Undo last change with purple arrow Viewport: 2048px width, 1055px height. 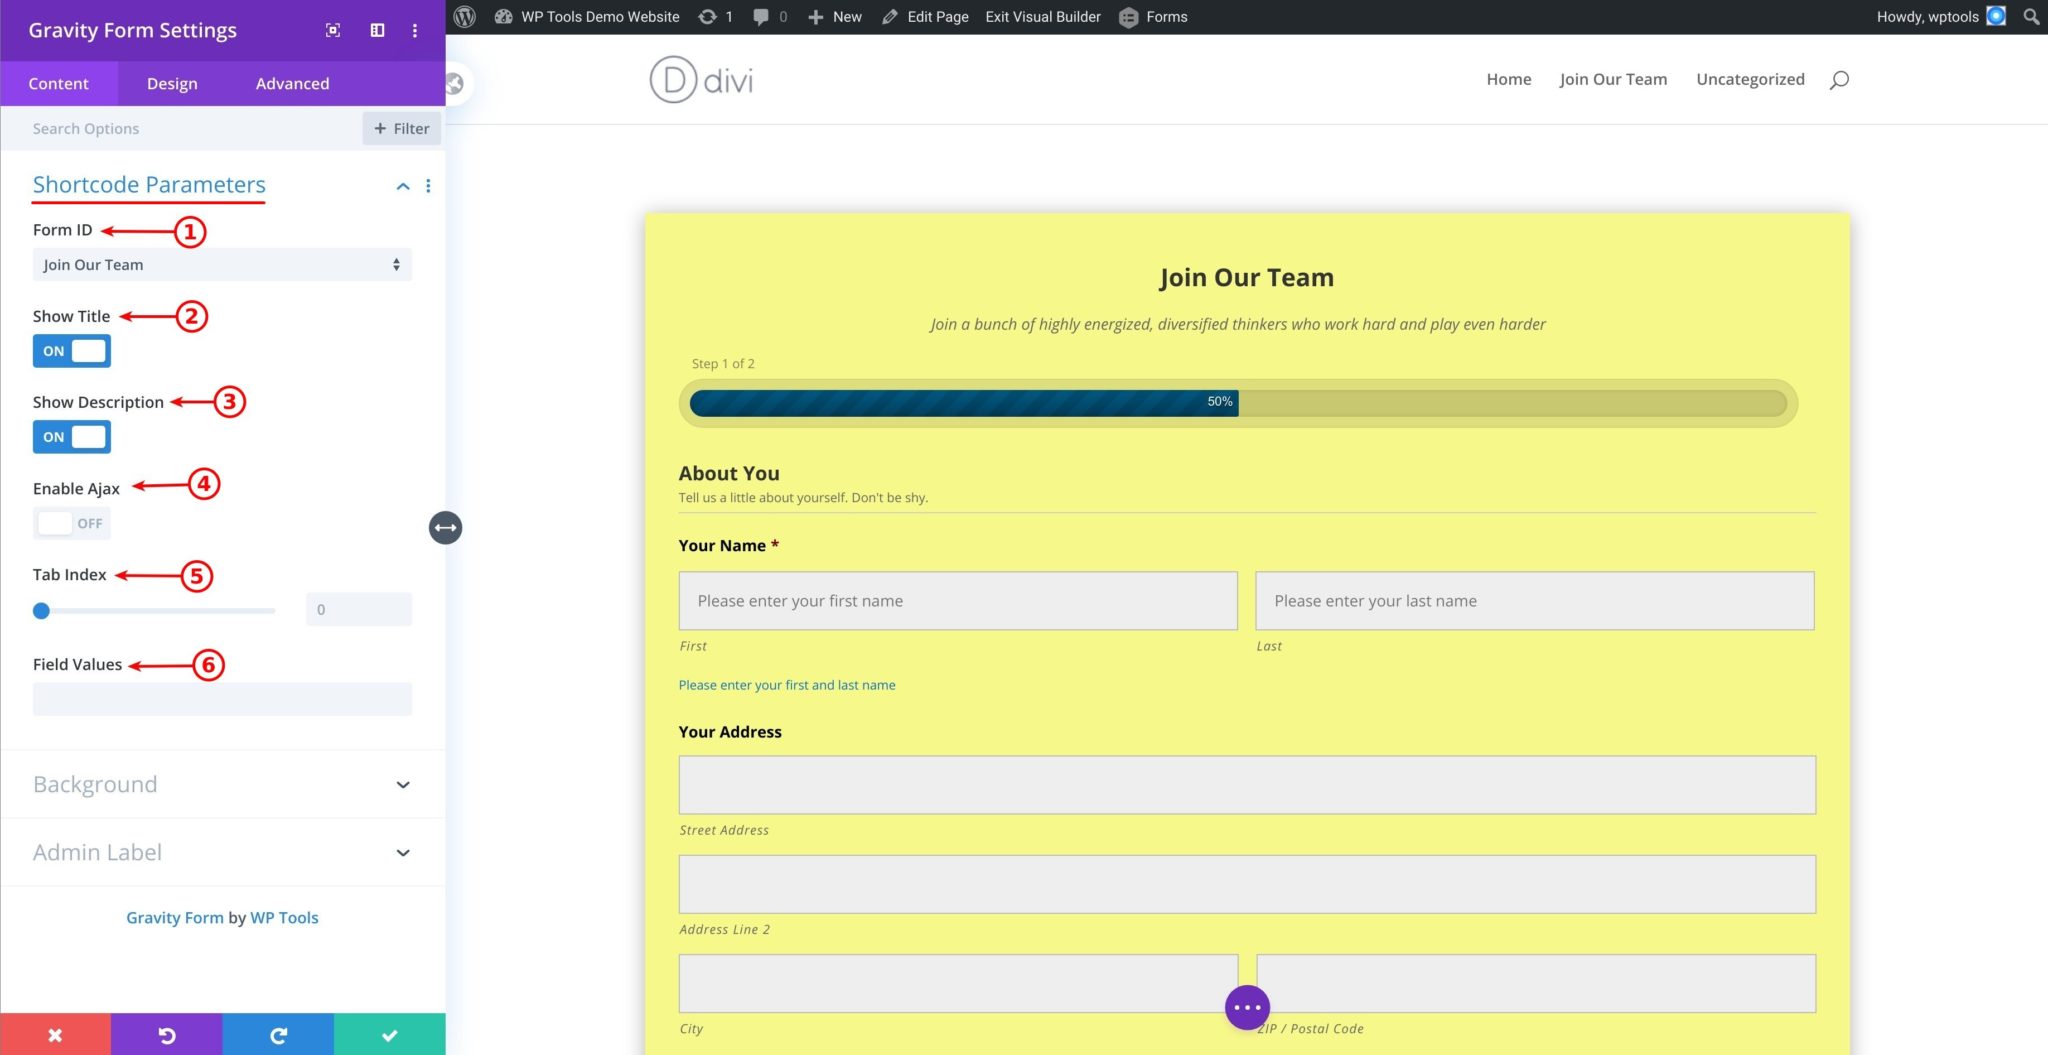tap(167, 1035)
